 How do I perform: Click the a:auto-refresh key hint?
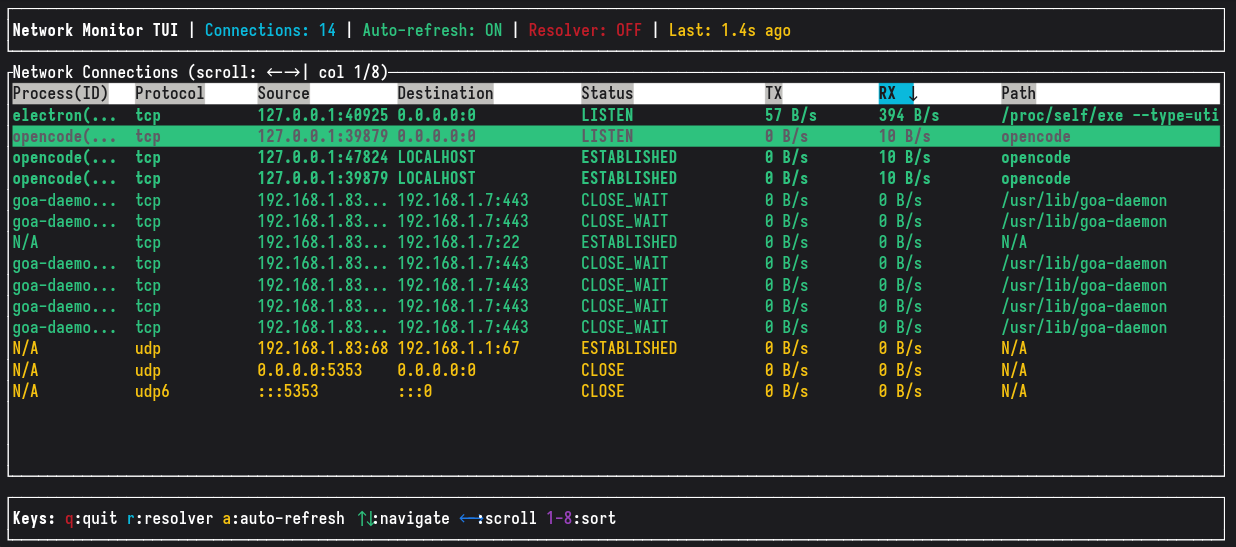pos(284,518)
